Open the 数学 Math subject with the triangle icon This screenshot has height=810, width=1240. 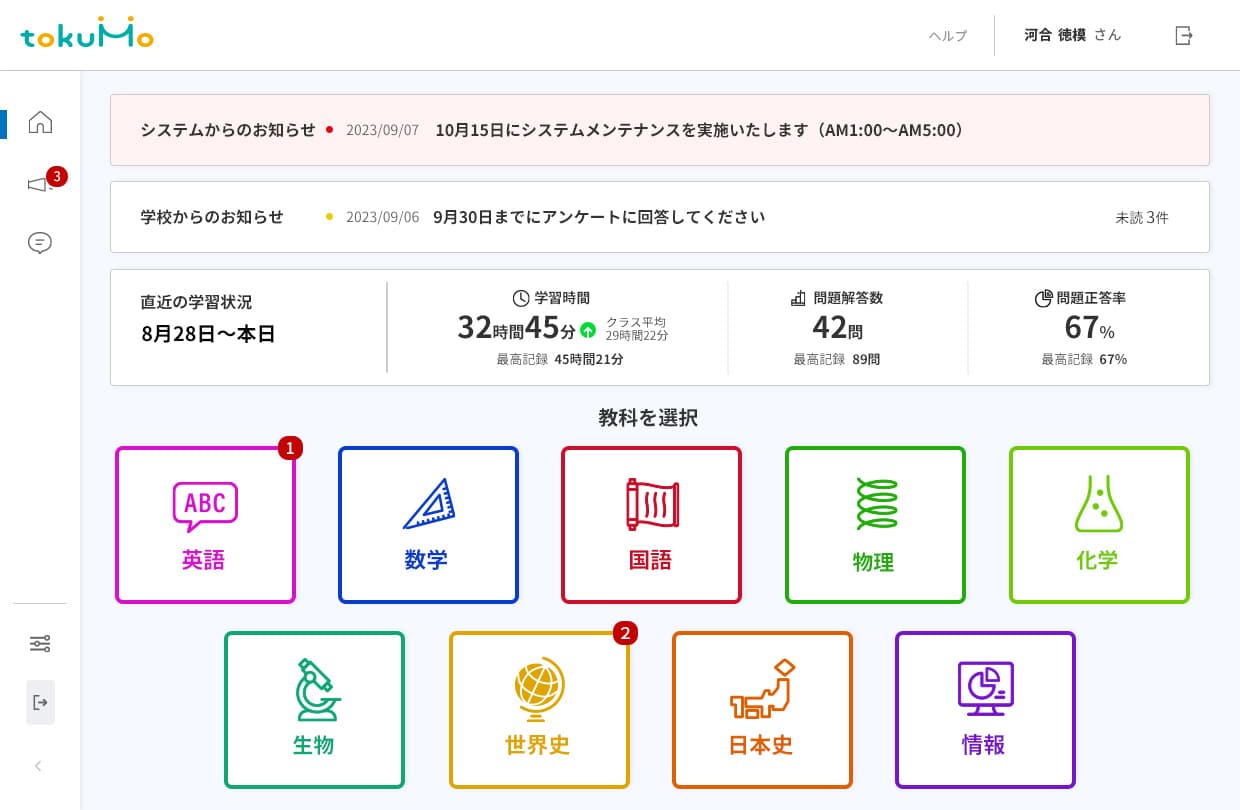click(x=428, y=505)
